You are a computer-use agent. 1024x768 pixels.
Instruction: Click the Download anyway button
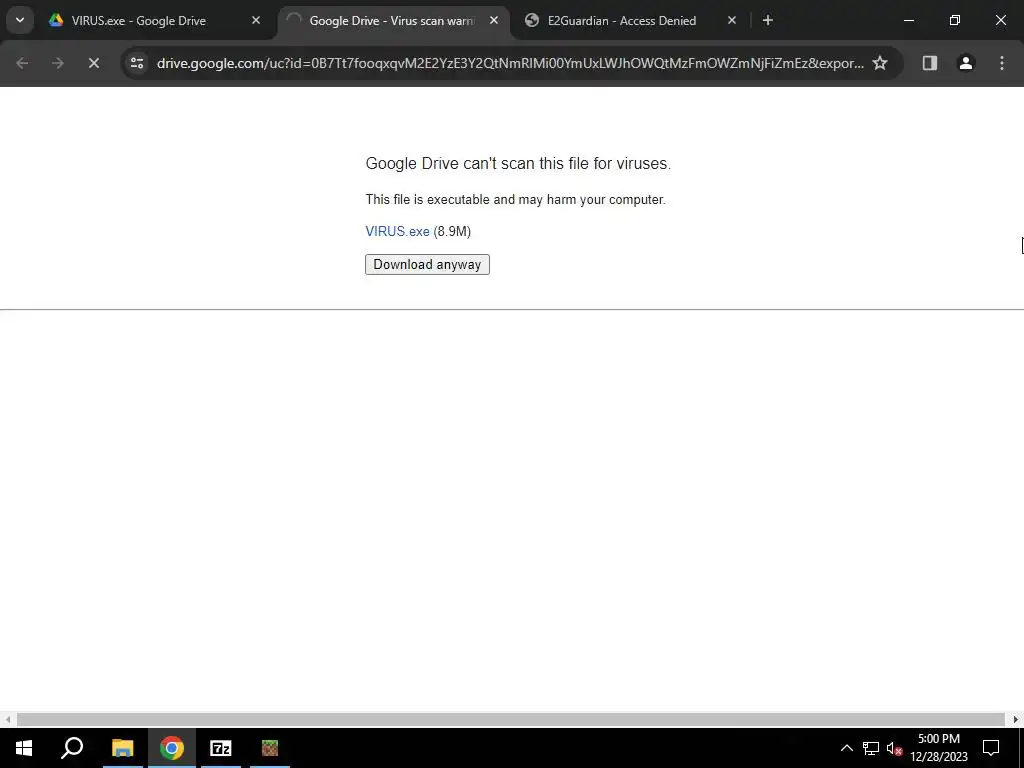coord(427,264)
